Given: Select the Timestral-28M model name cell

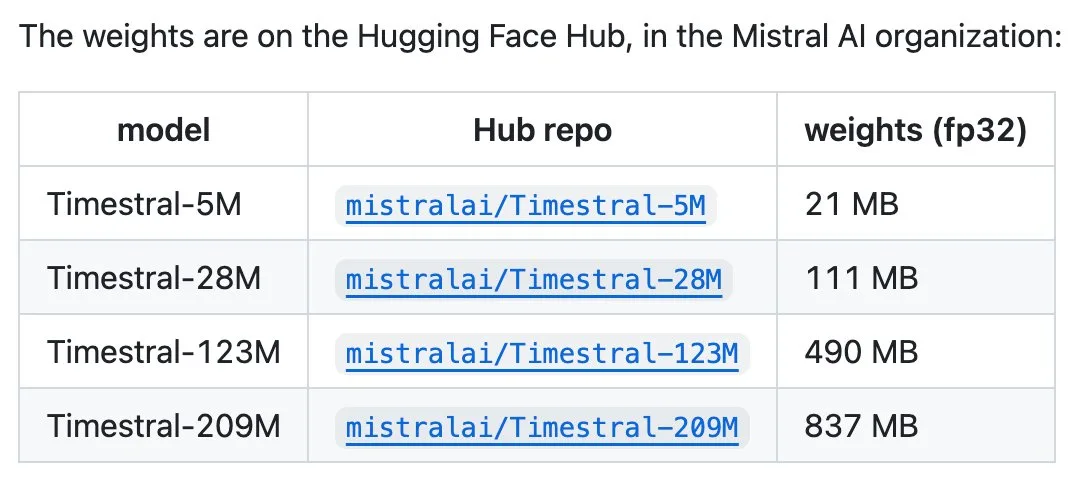Looking at the screenshot, I should click(154, 278).
